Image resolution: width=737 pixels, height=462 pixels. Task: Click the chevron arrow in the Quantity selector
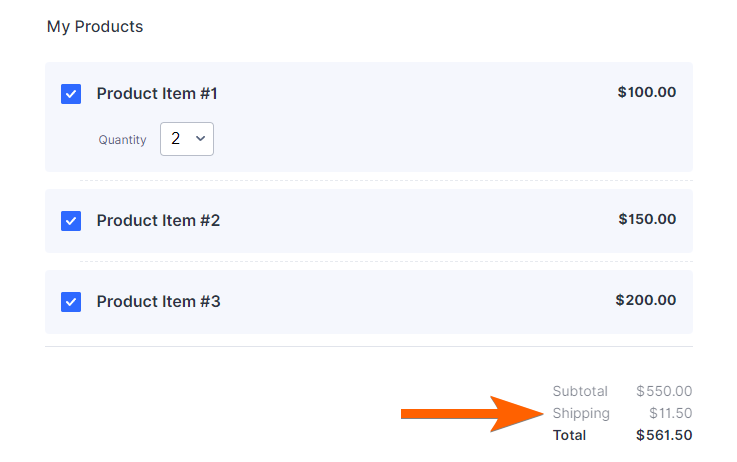pos(200,139)
